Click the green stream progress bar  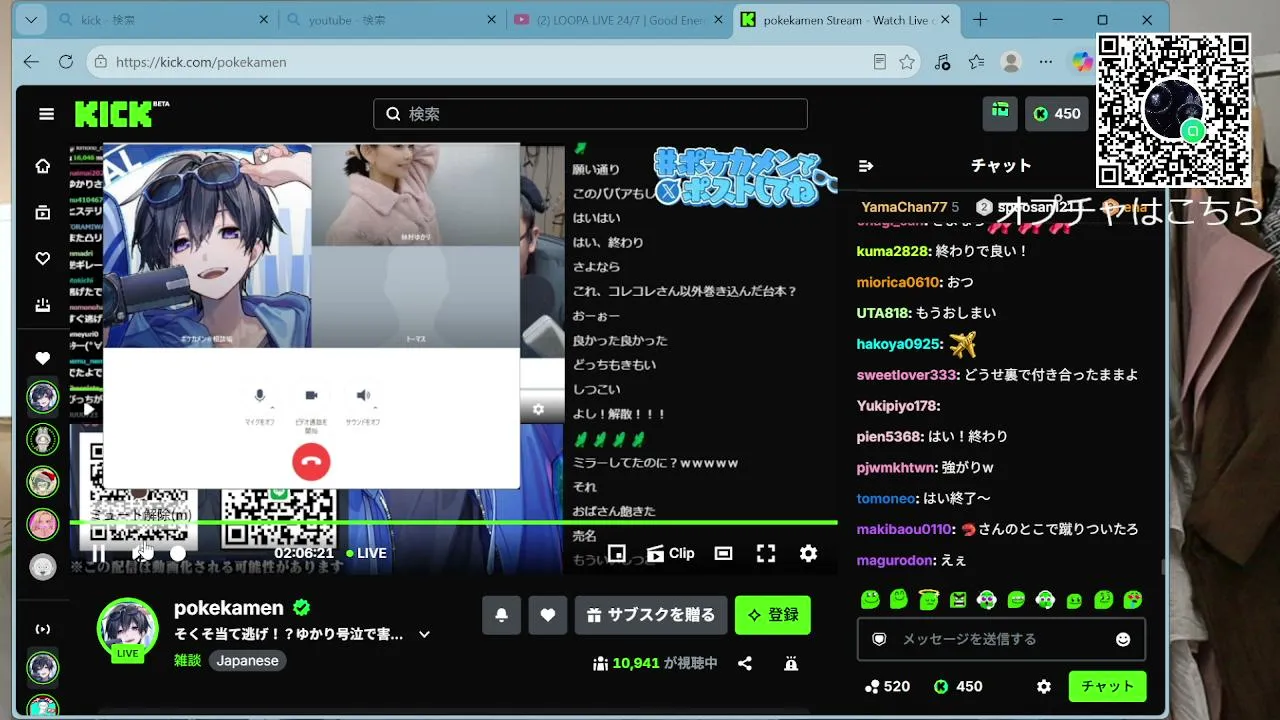453,523
